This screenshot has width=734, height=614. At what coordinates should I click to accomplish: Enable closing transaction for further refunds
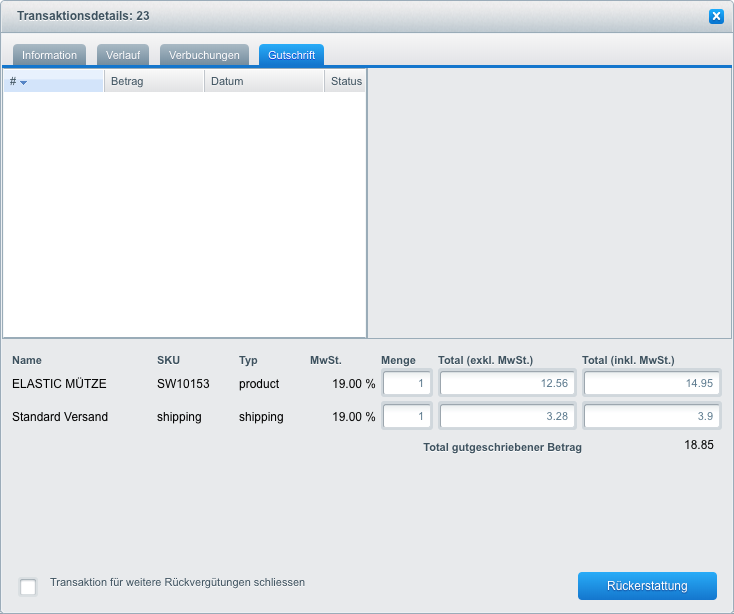(28, 587)
